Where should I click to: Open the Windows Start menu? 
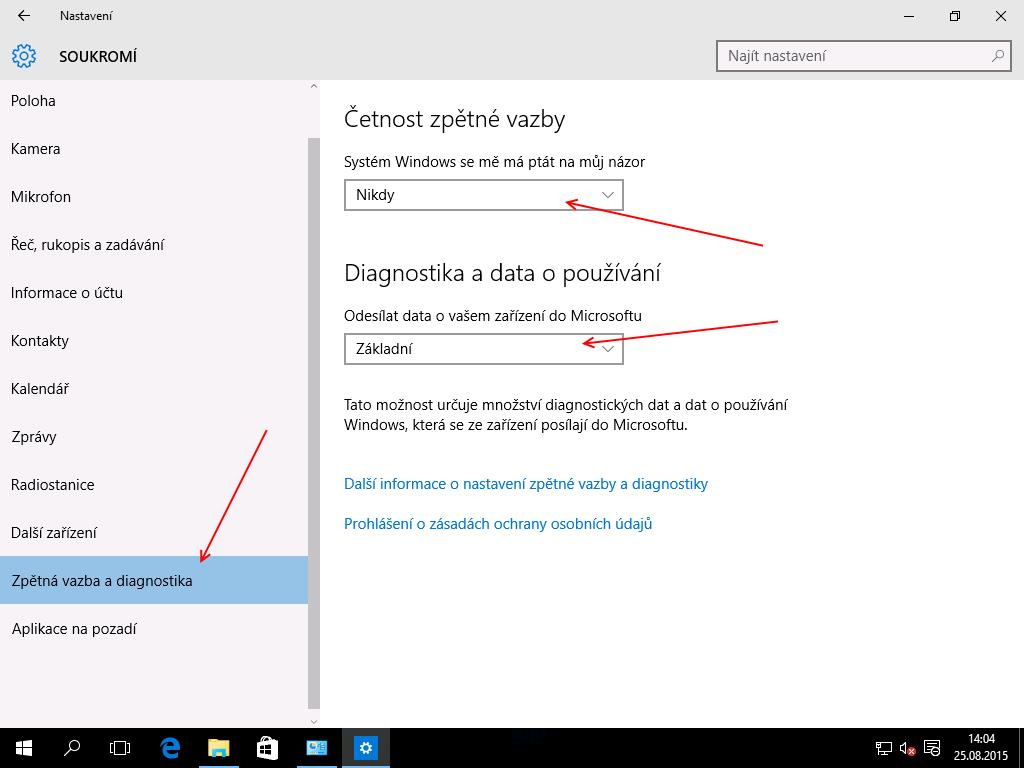click(x=23, y=747)
